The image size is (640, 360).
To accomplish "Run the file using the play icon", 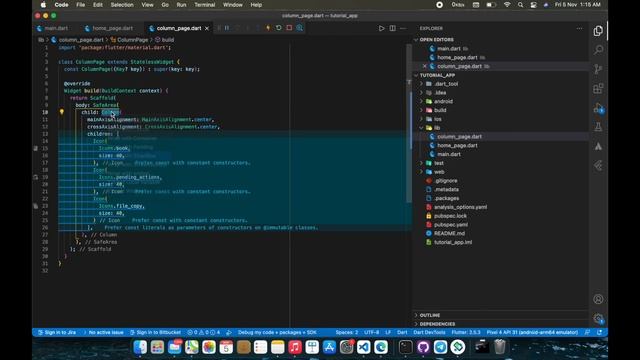I will coord(382,28).
